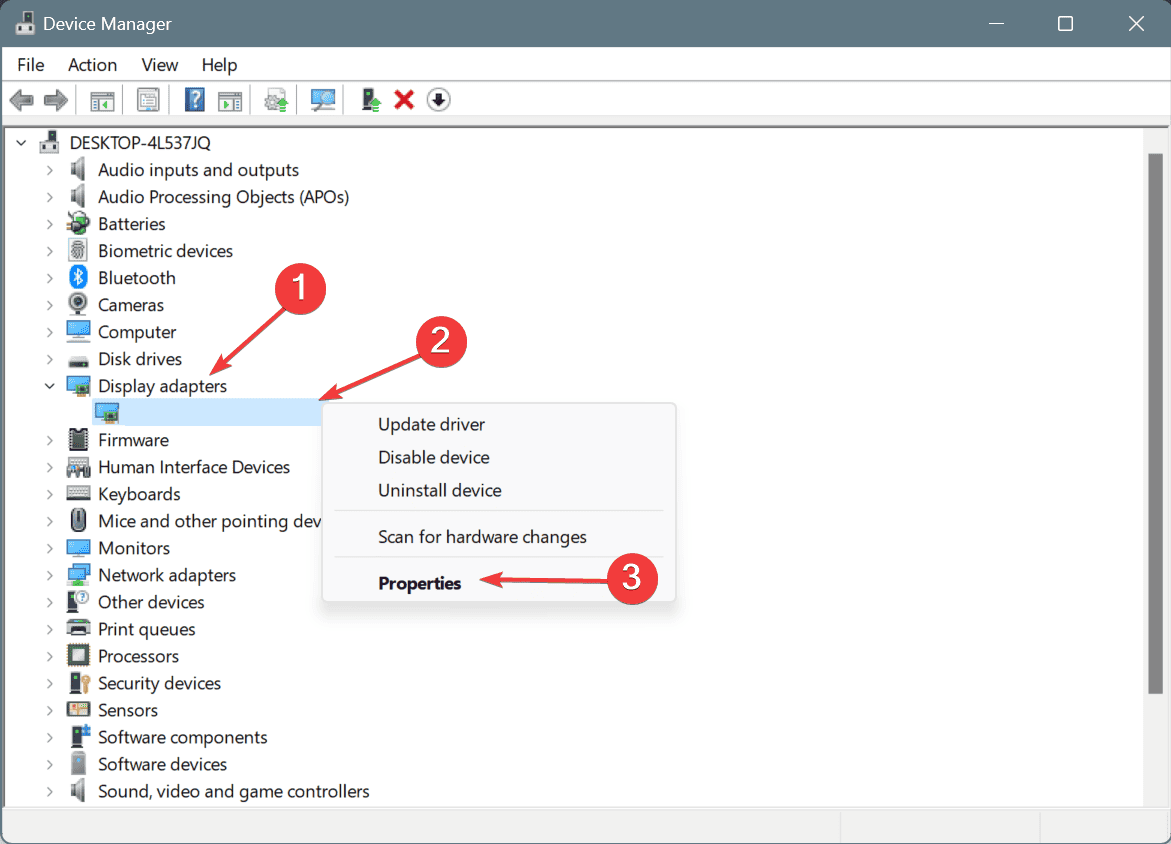Screen dimensions: 1171x844
Task: Choose Properties from the context menu
Action: pos(499,583)
